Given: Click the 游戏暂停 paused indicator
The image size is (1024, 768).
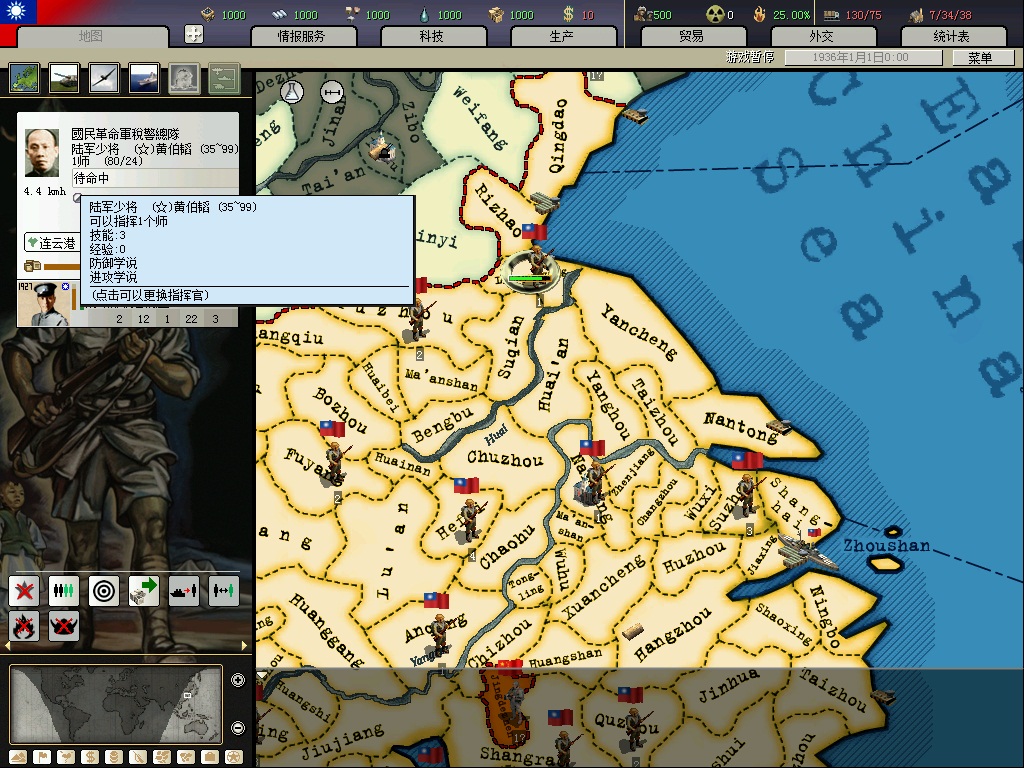Looking at the screenshot, I should tap(750, 57).
